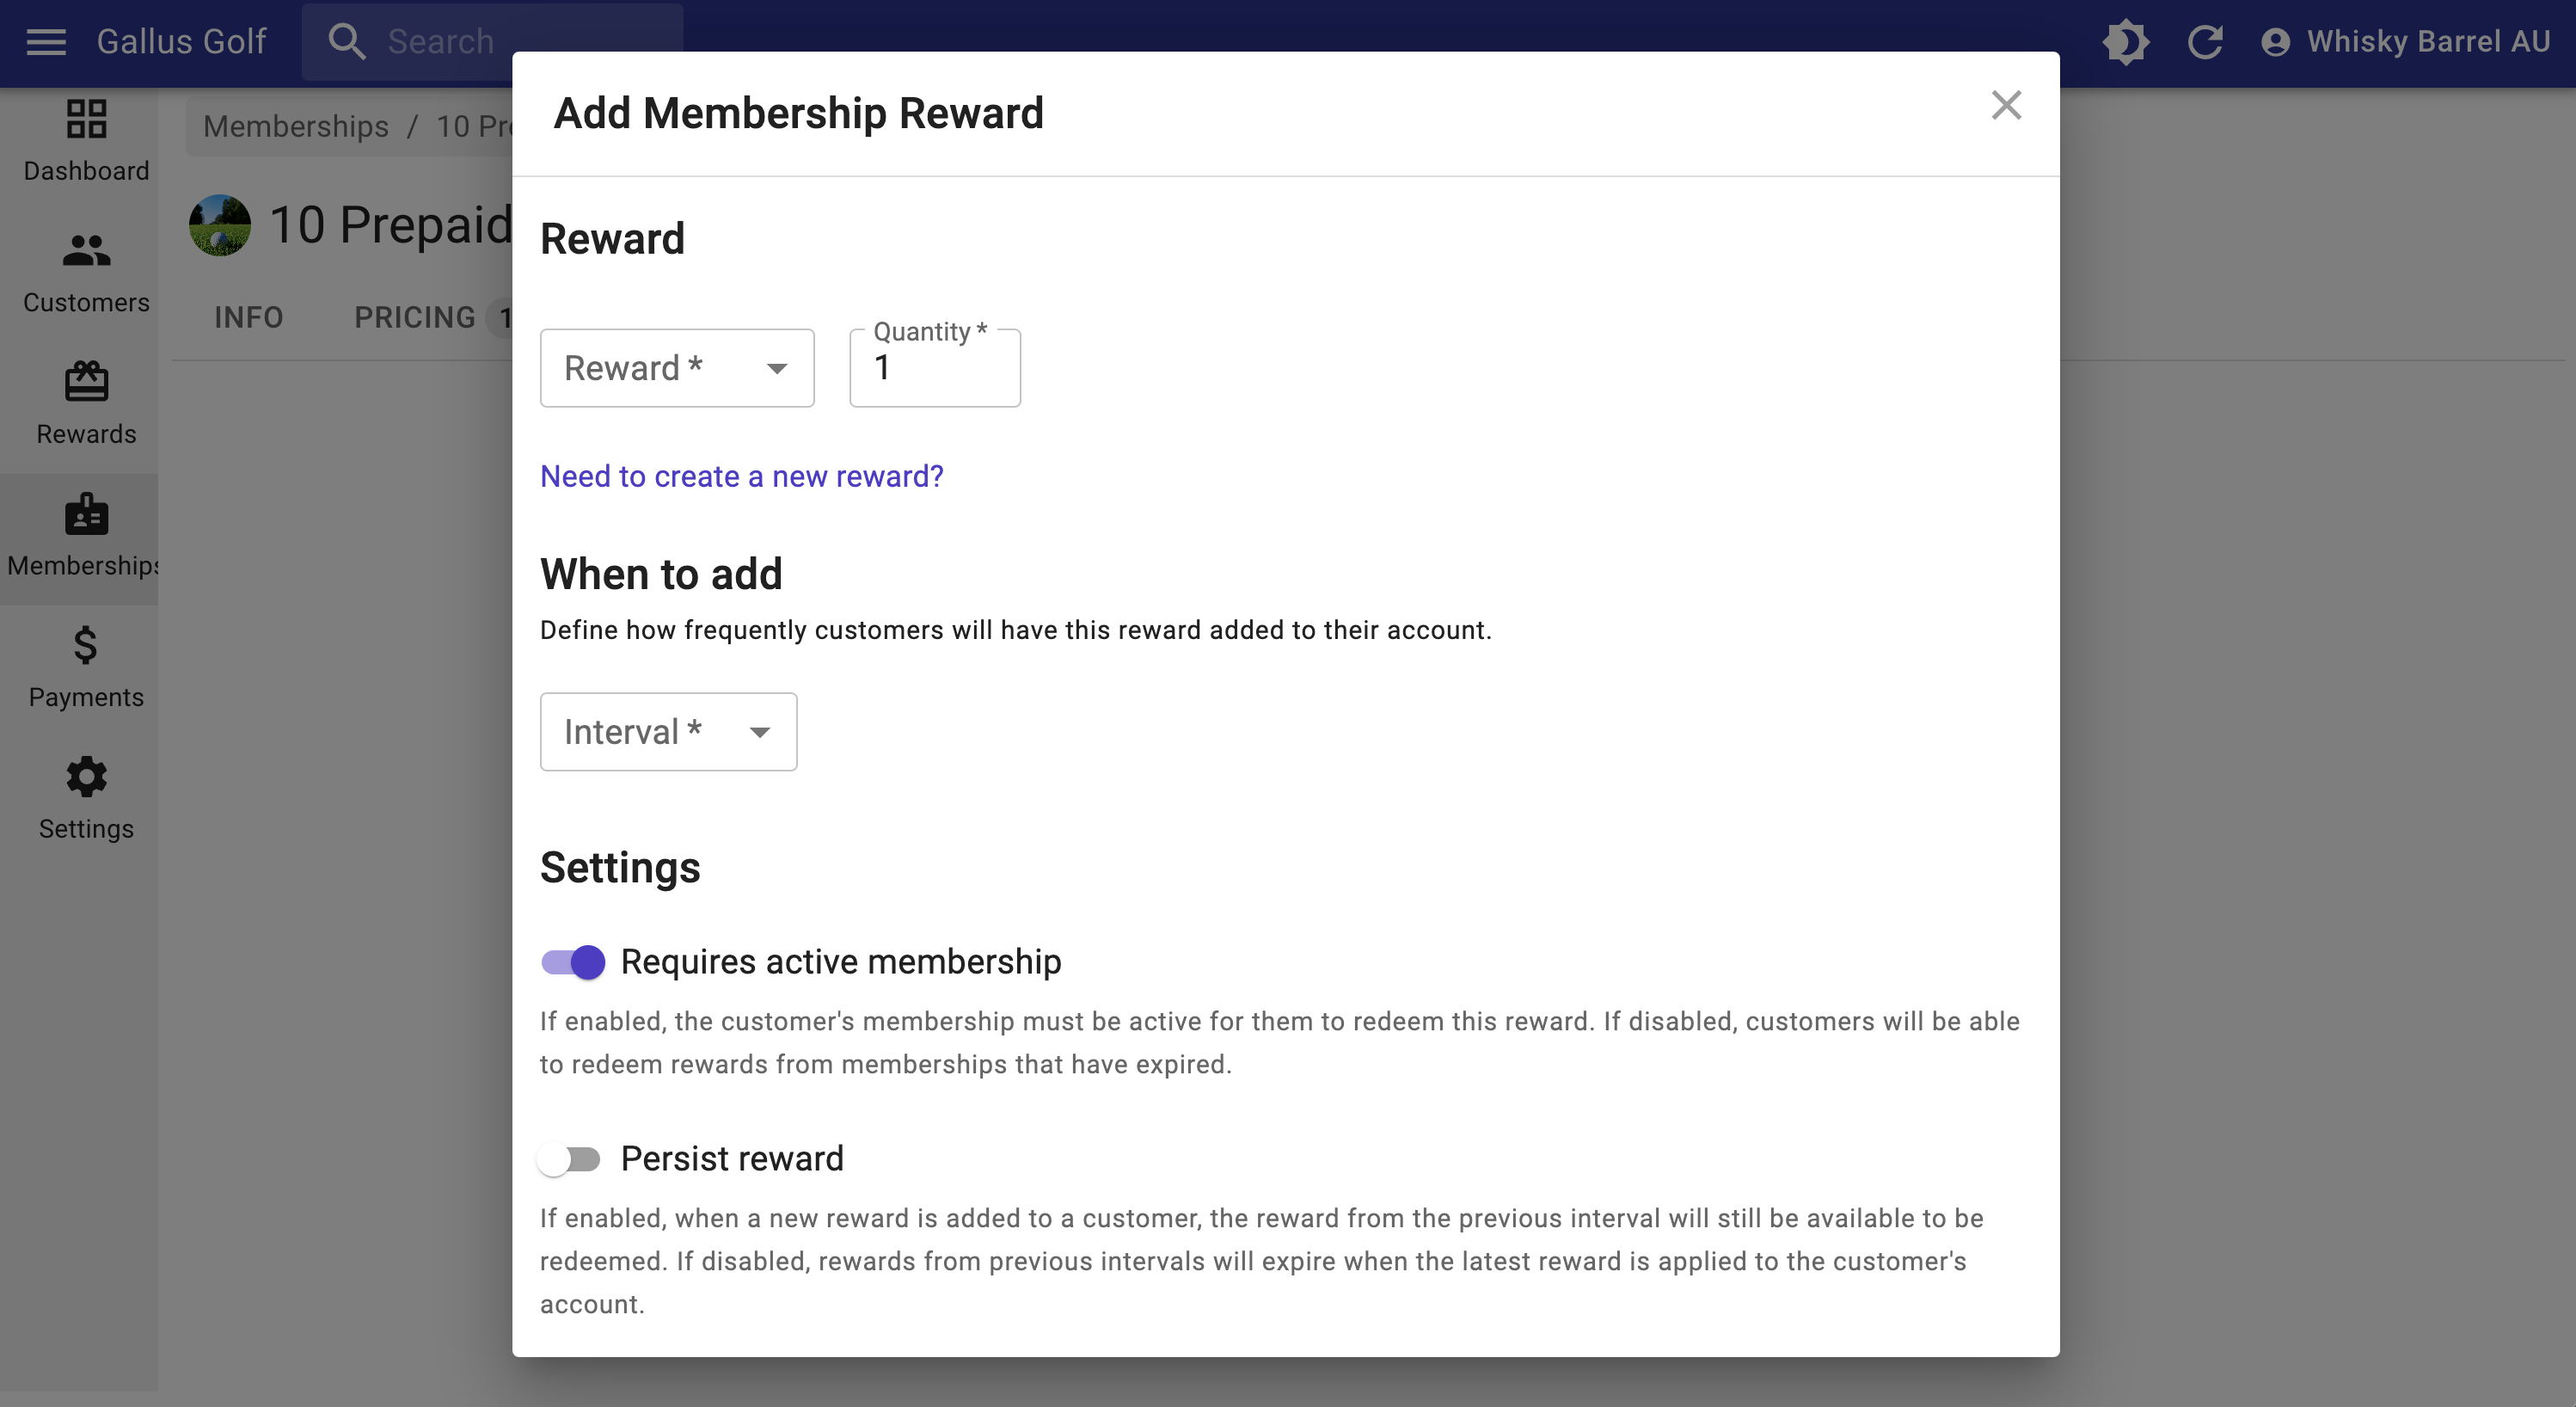
Task: Open Payments dollar icon
Action: 86,645
